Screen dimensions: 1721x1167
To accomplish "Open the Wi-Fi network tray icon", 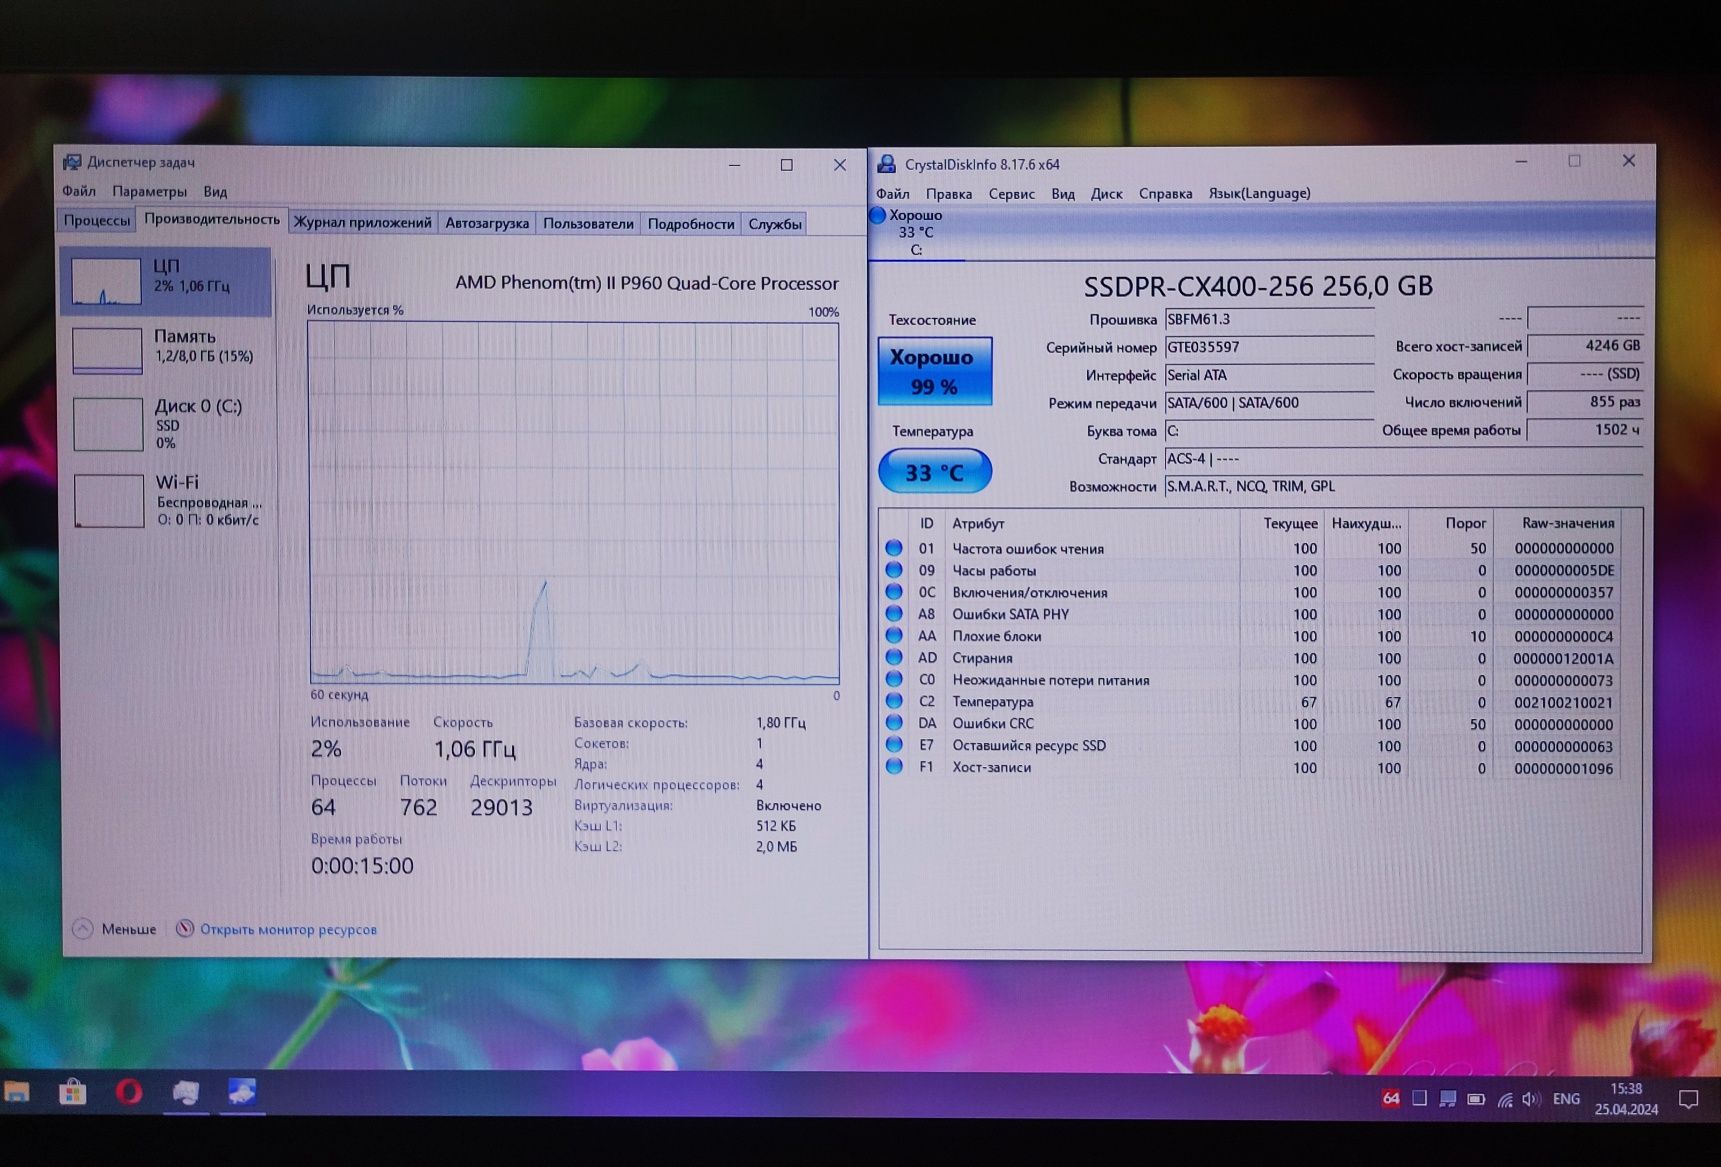I will pyautogui.click(x=1504, y=1100).
